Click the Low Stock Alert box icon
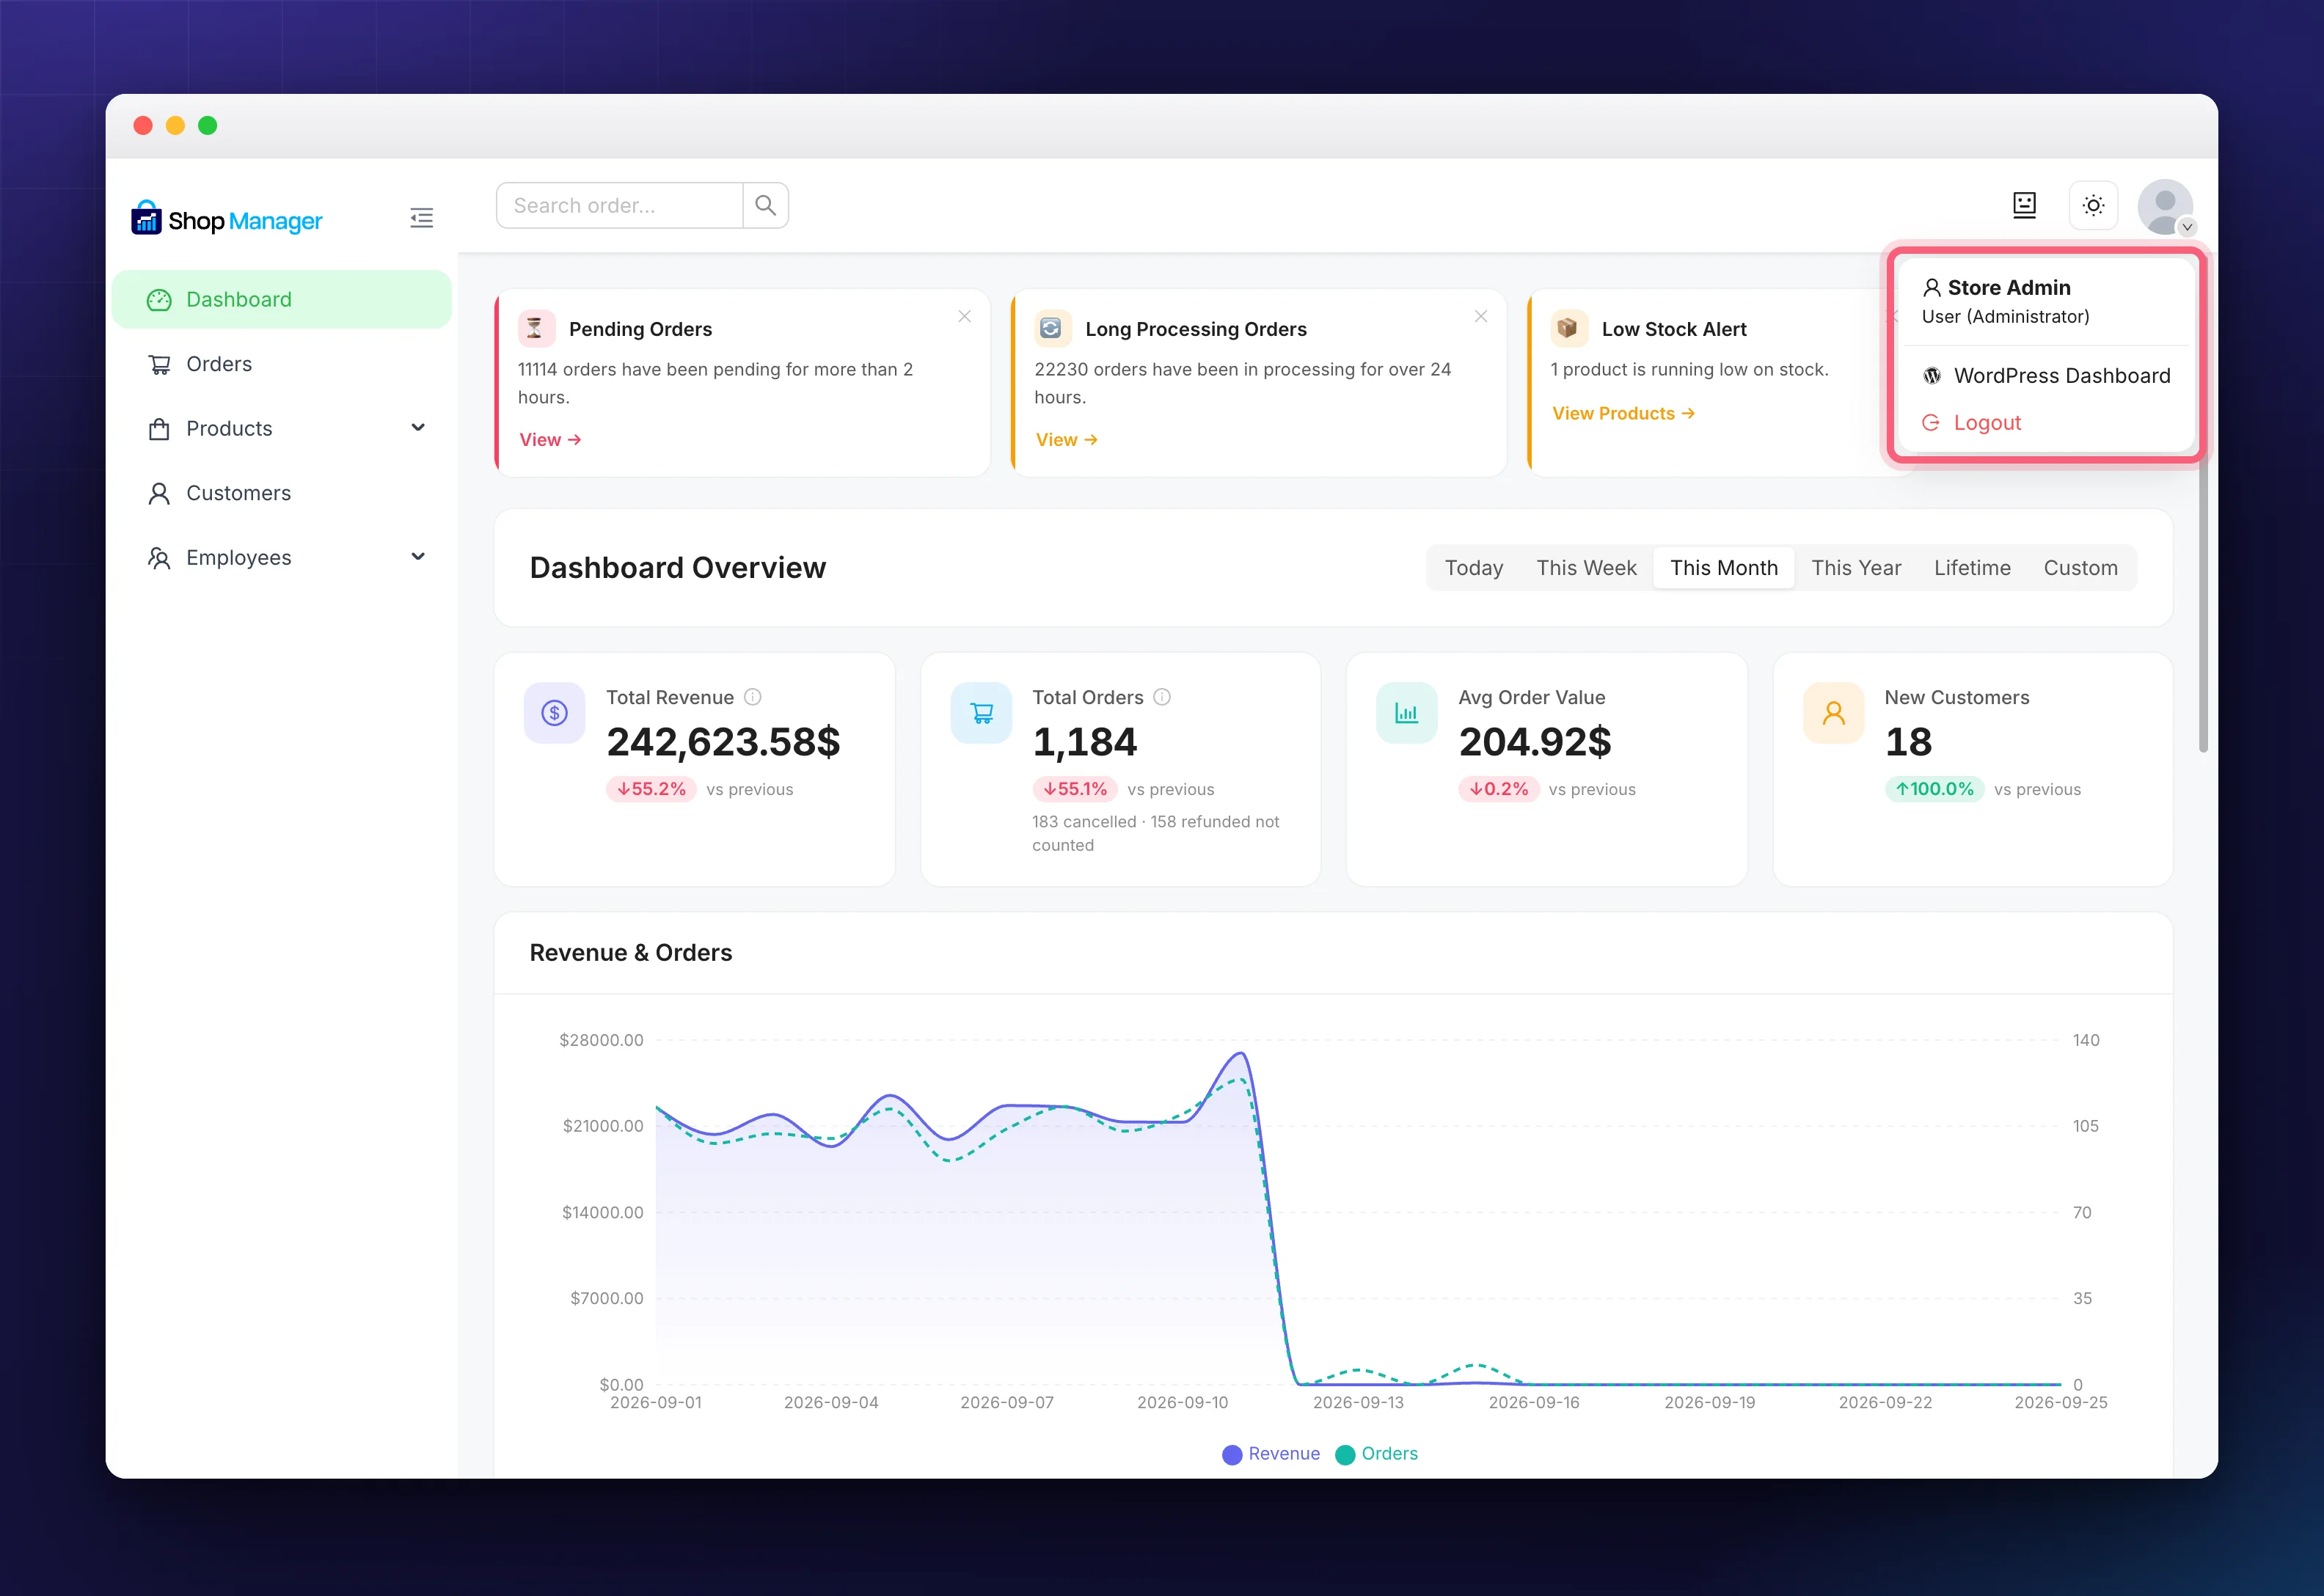This screenshot has width=2324, height=1596. pyautogui.click(x=1568, y=328)
